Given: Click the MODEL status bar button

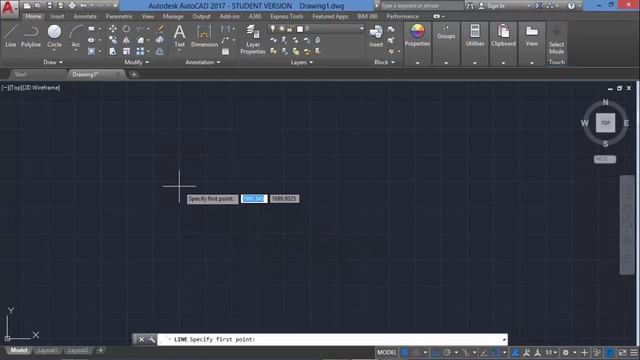Looking at the screenshot, I should click(x=387, y=352).
